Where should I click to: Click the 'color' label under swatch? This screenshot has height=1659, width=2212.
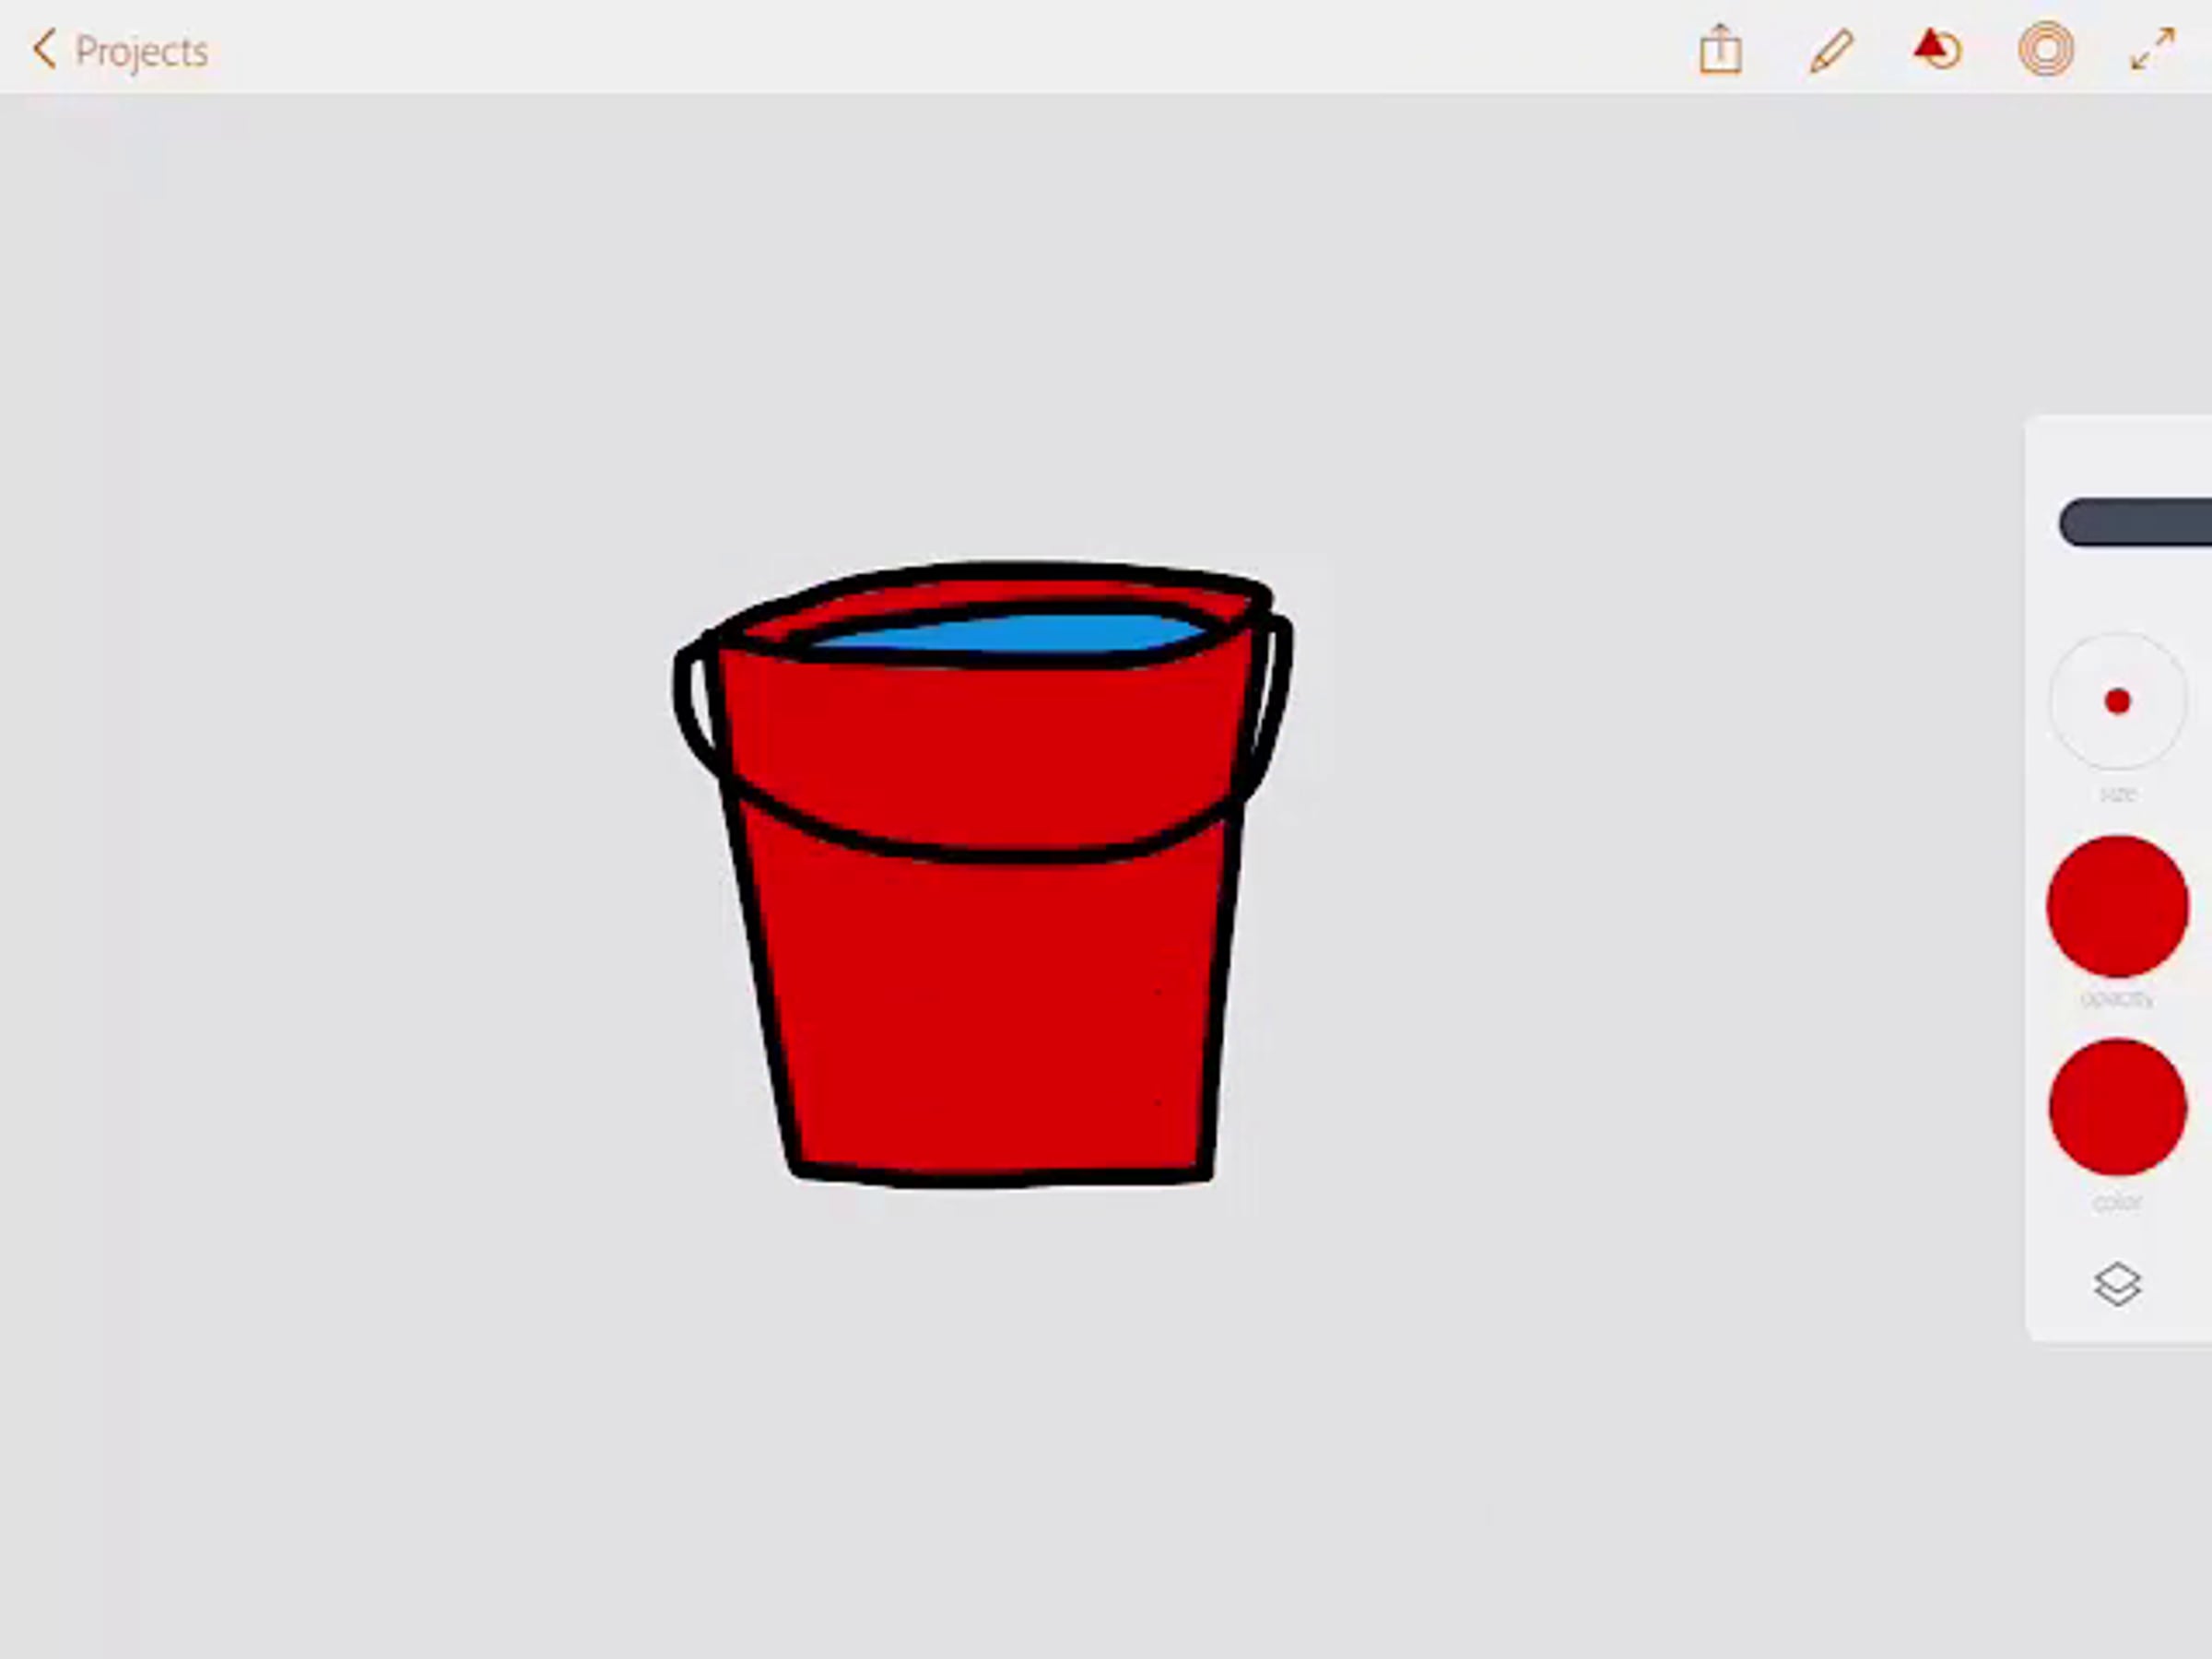pos(2117,1202)
